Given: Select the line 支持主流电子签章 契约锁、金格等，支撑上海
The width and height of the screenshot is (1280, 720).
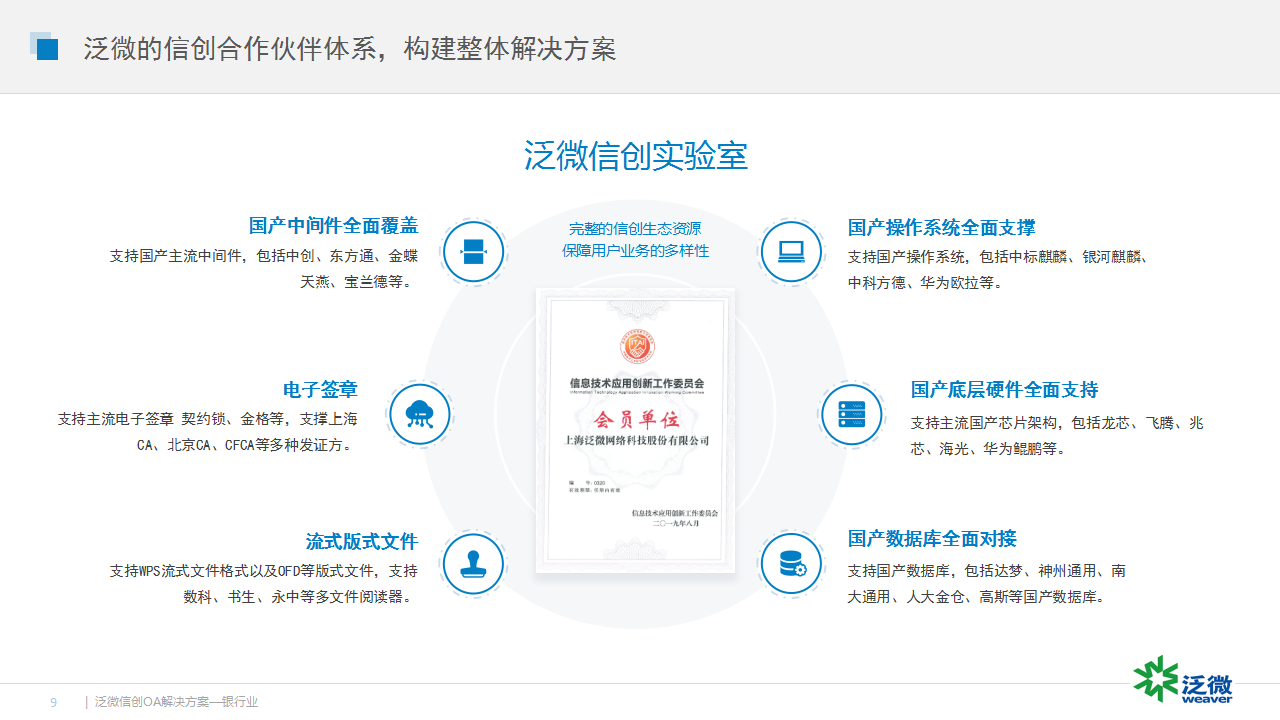Looking at the screenshot, I should pos(208,419).
